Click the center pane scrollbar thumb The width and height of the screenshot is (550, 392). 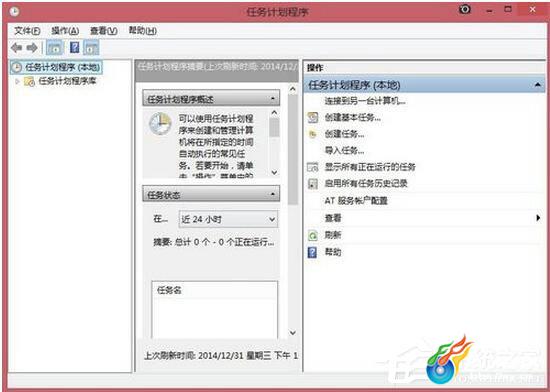293,150
